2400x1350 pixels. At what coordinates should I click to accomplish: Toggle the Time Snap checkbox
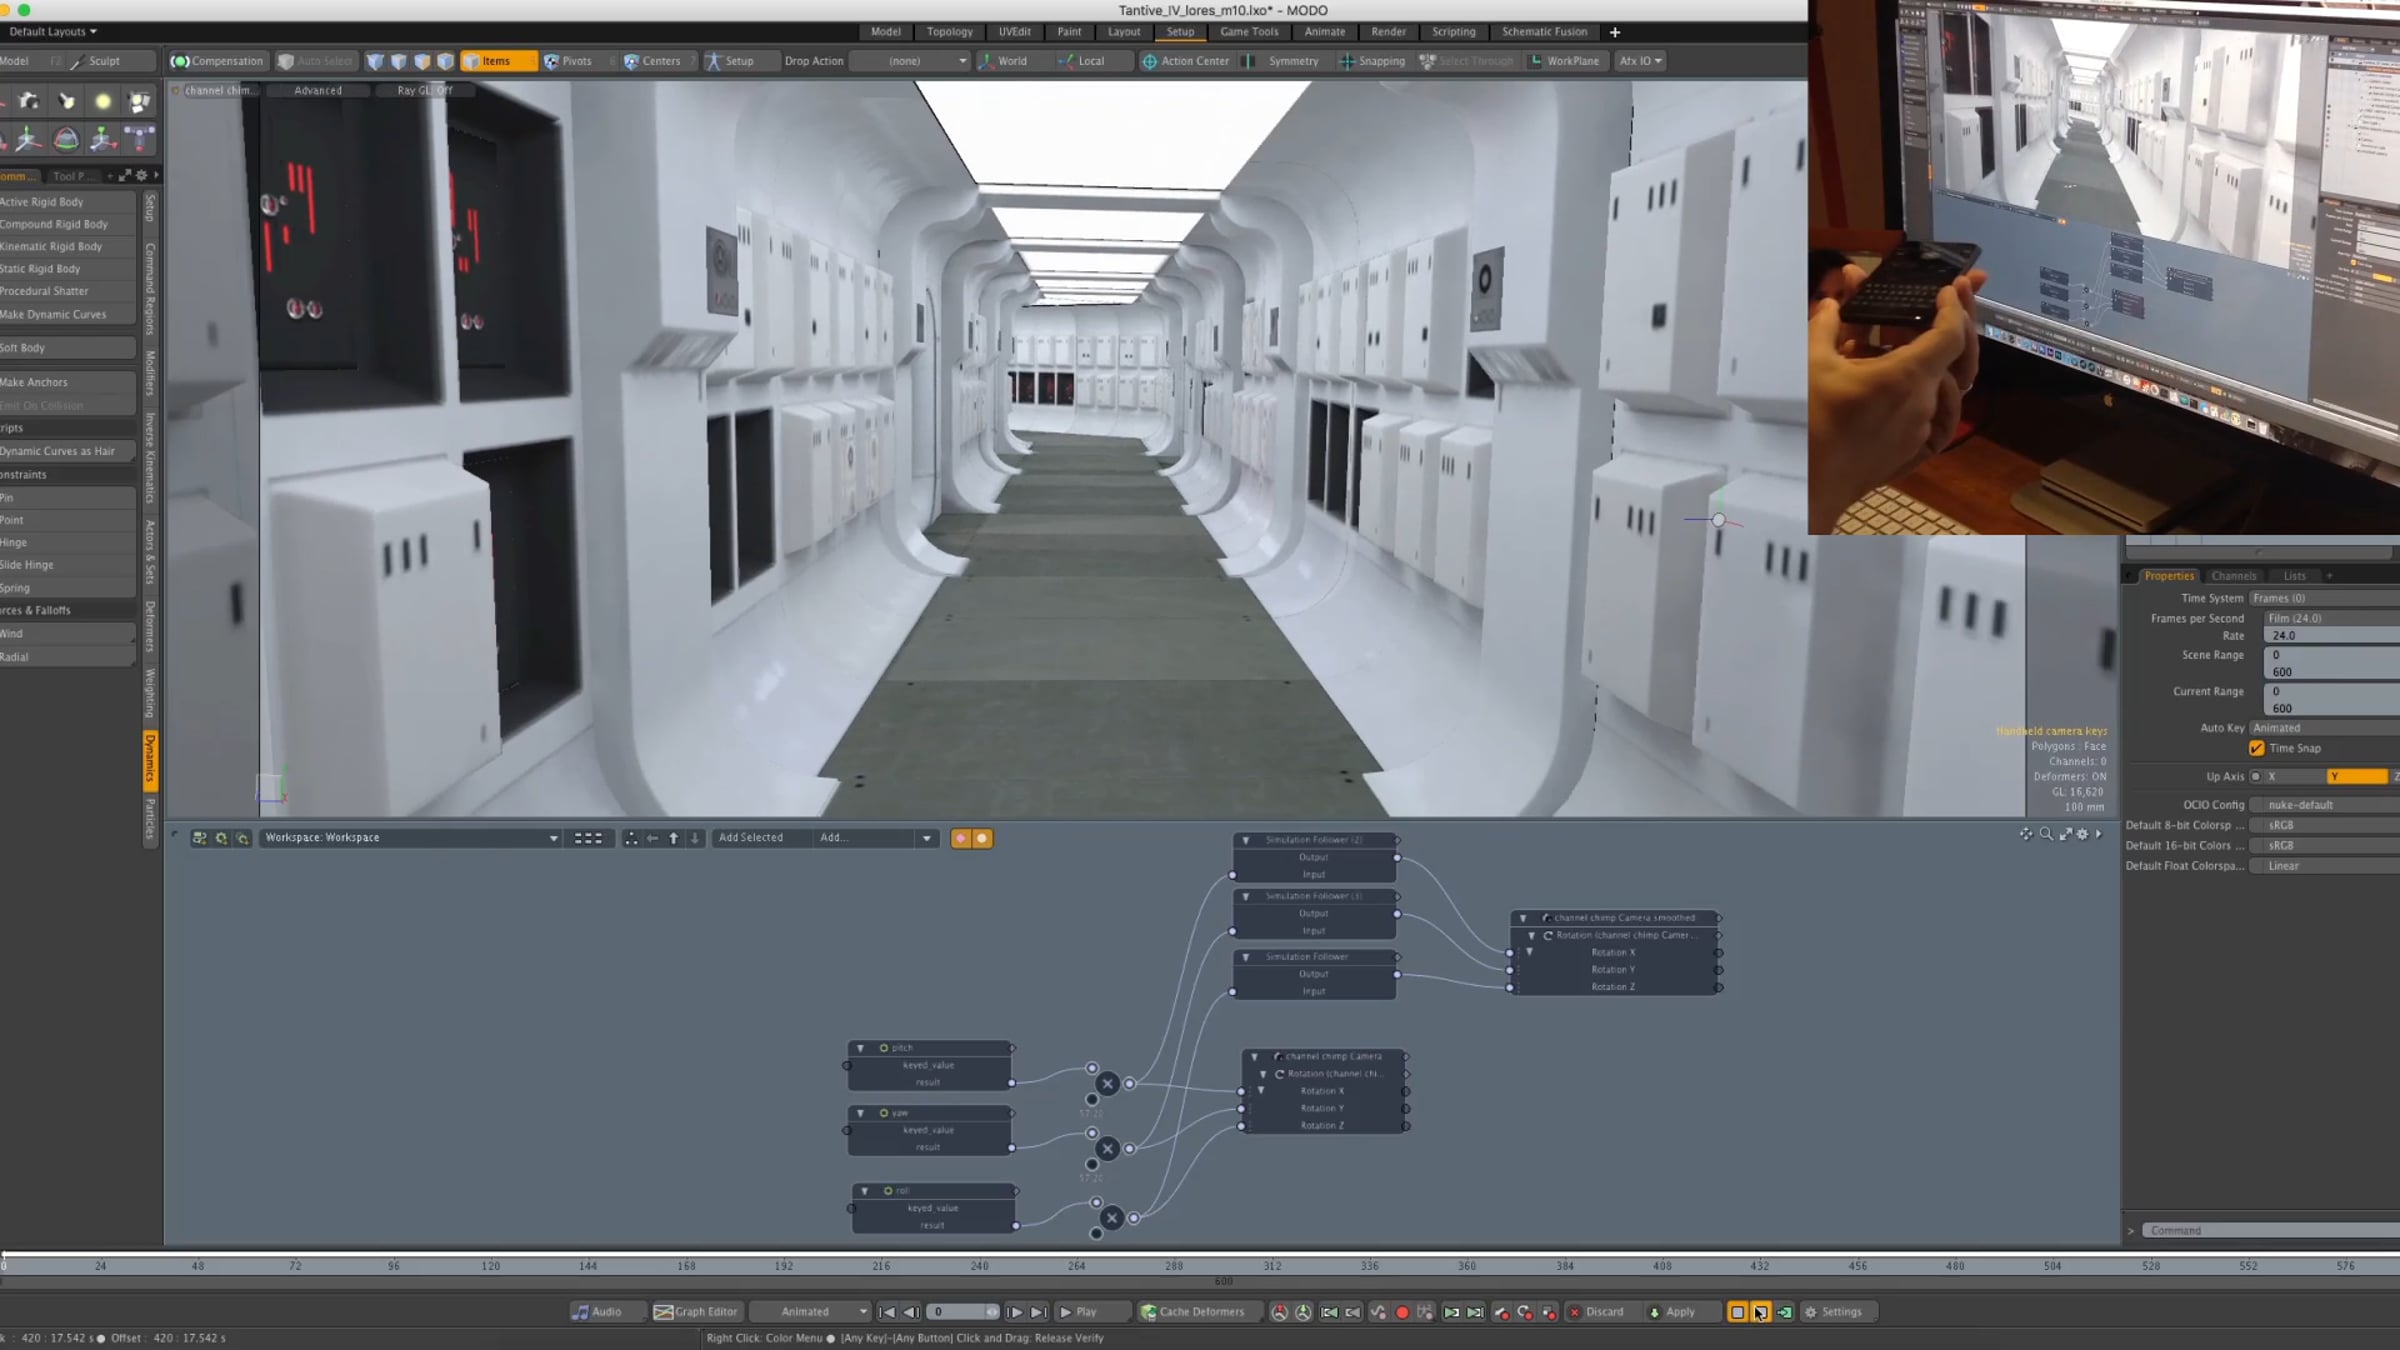click(x=2257, y=748)
